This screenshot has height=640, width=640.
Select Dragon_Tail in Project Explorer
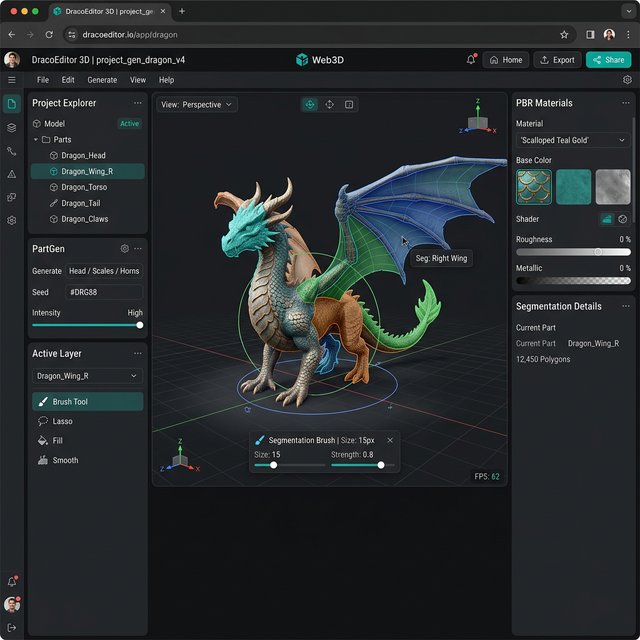(x=88, y=203)
